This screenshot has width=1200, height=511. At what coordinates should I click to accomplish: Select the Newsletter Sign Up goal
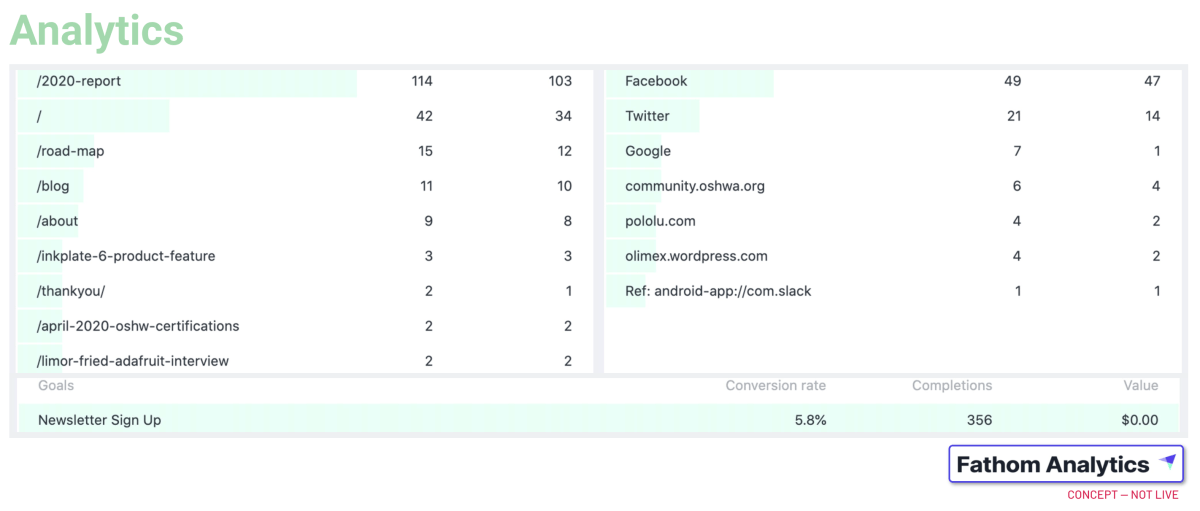[x=599, y=420]
